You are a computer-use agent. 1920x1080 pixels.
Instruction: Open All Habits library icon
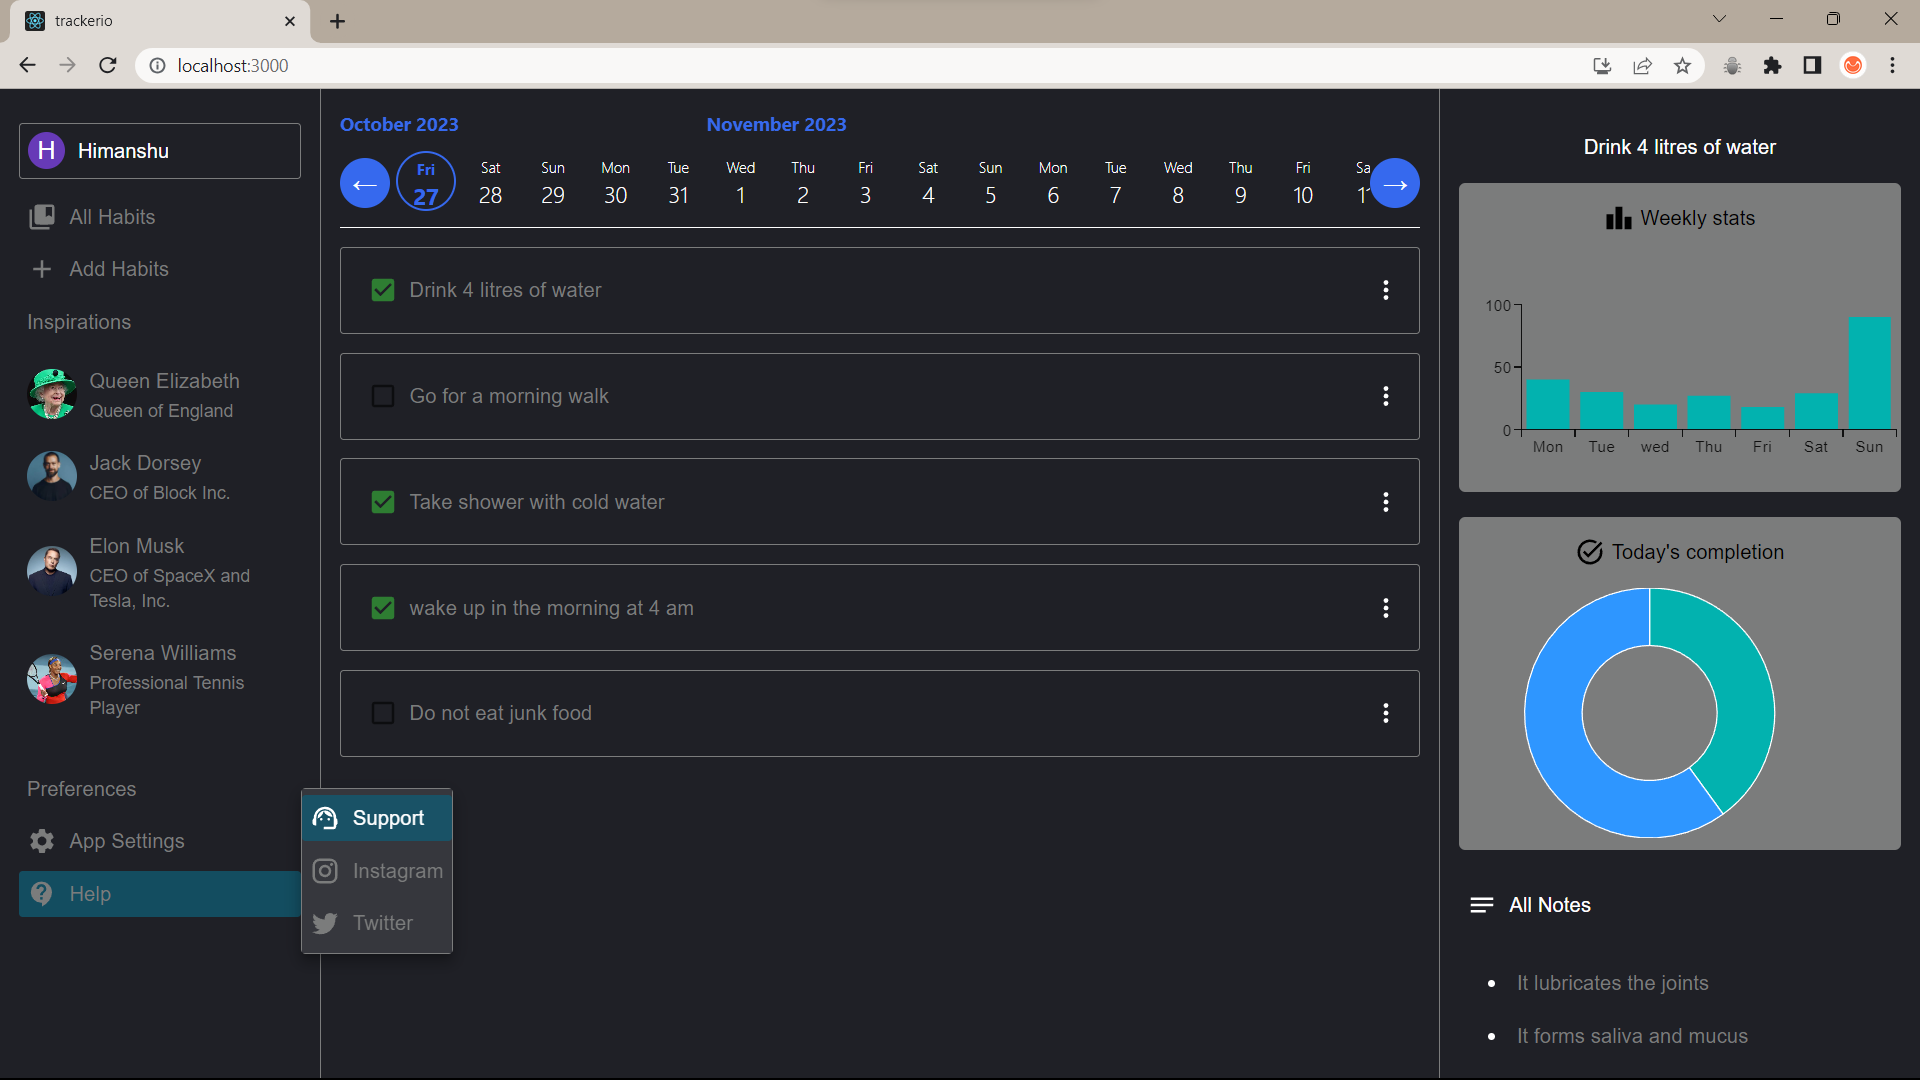tap(42, 217)
